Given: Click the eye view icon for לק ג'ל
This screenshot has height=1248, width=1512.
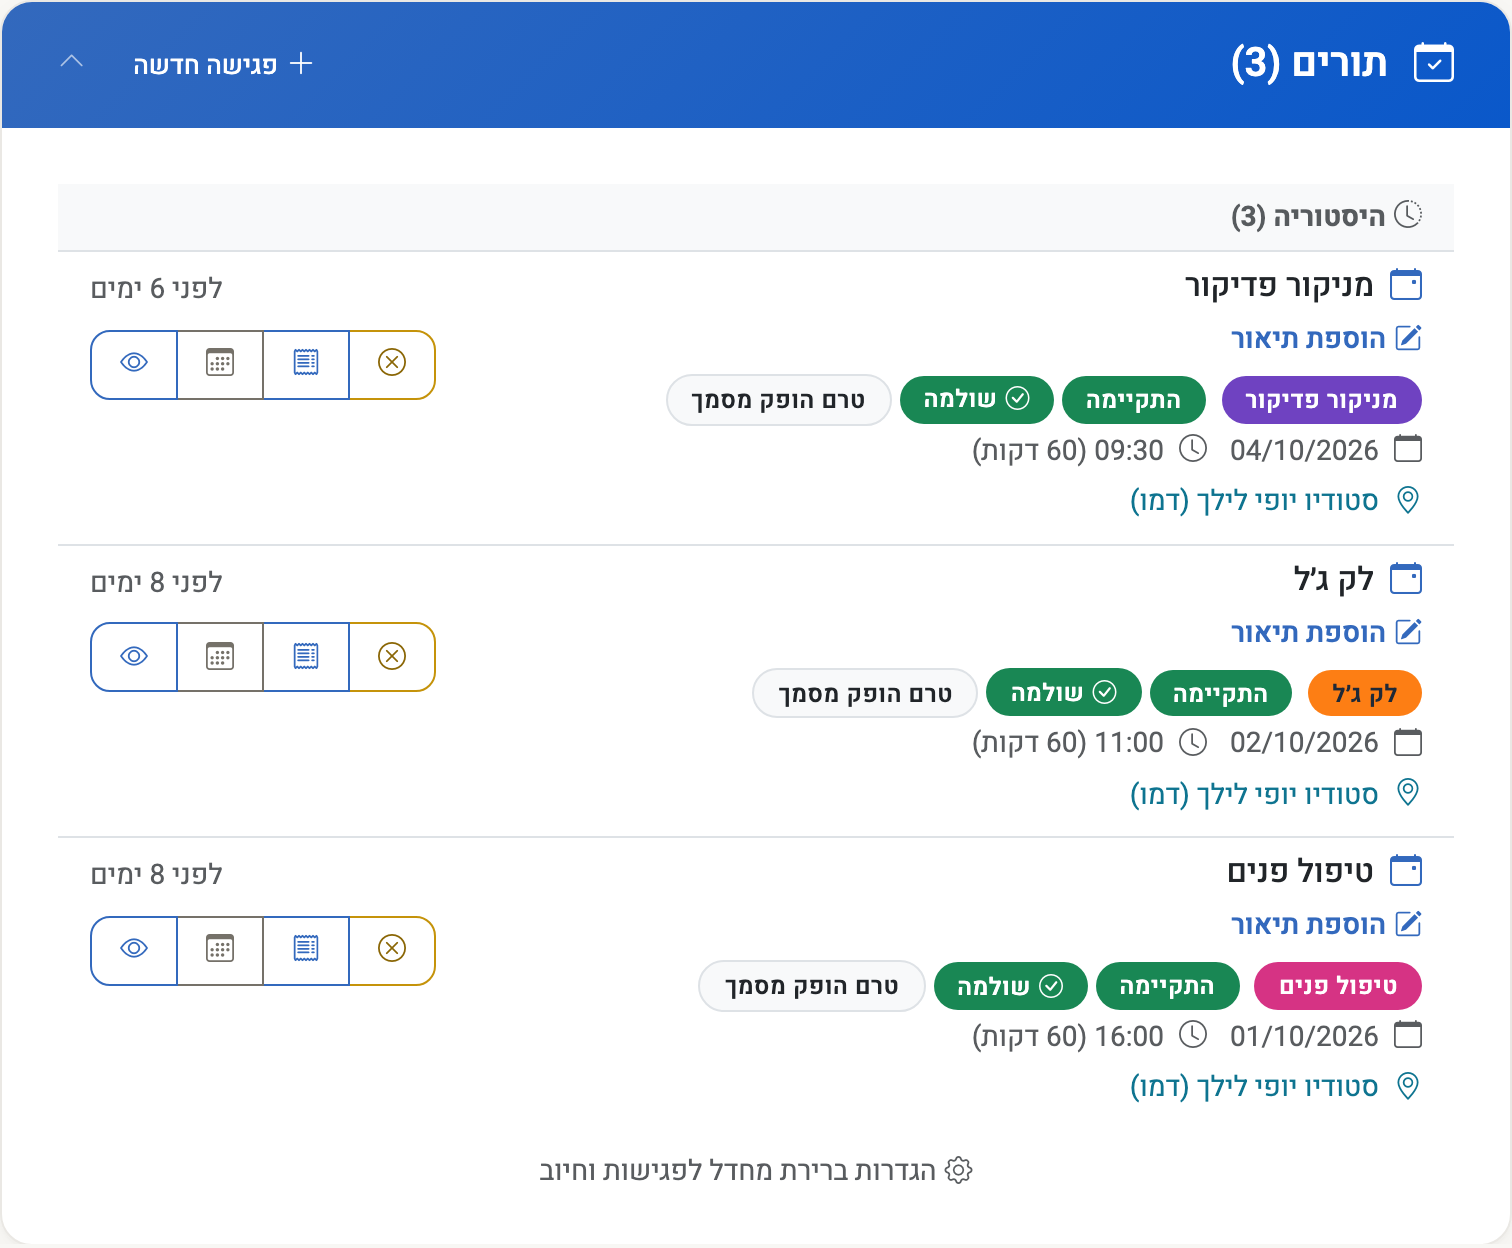Looking at the screenshot, I should (x=134, y=656).
